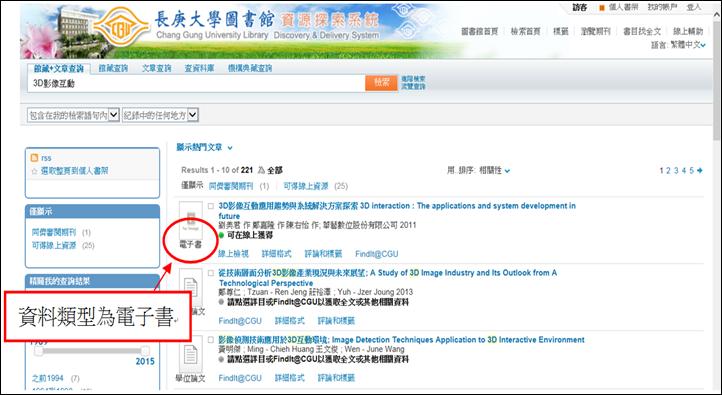Viewport: 722px width, 395px height.
Task: Click 同儕審閱期刊 filter above the results list
Action: pos(231,186)
